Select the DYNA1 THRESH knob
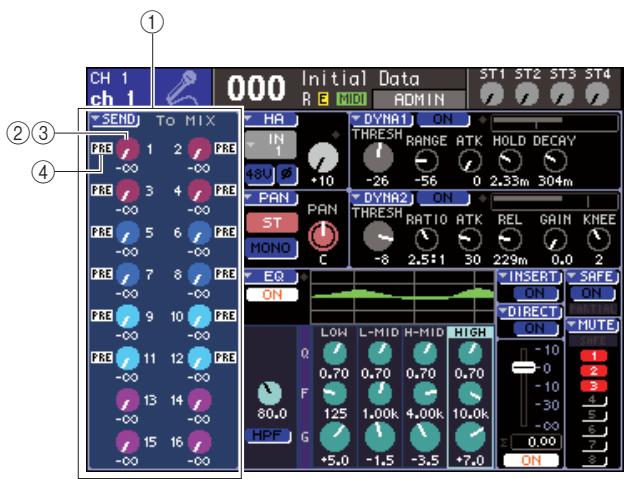Viewport: 626px width, 479px height. point(378,157)
